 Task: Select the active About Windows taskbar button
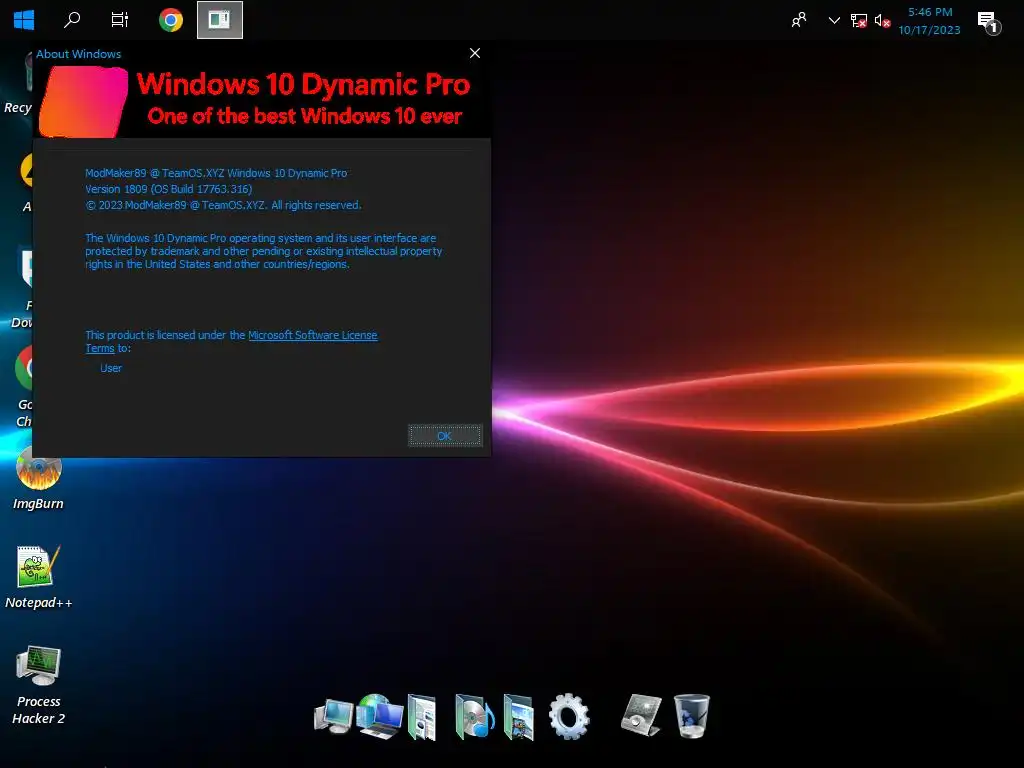click(219, 20)
